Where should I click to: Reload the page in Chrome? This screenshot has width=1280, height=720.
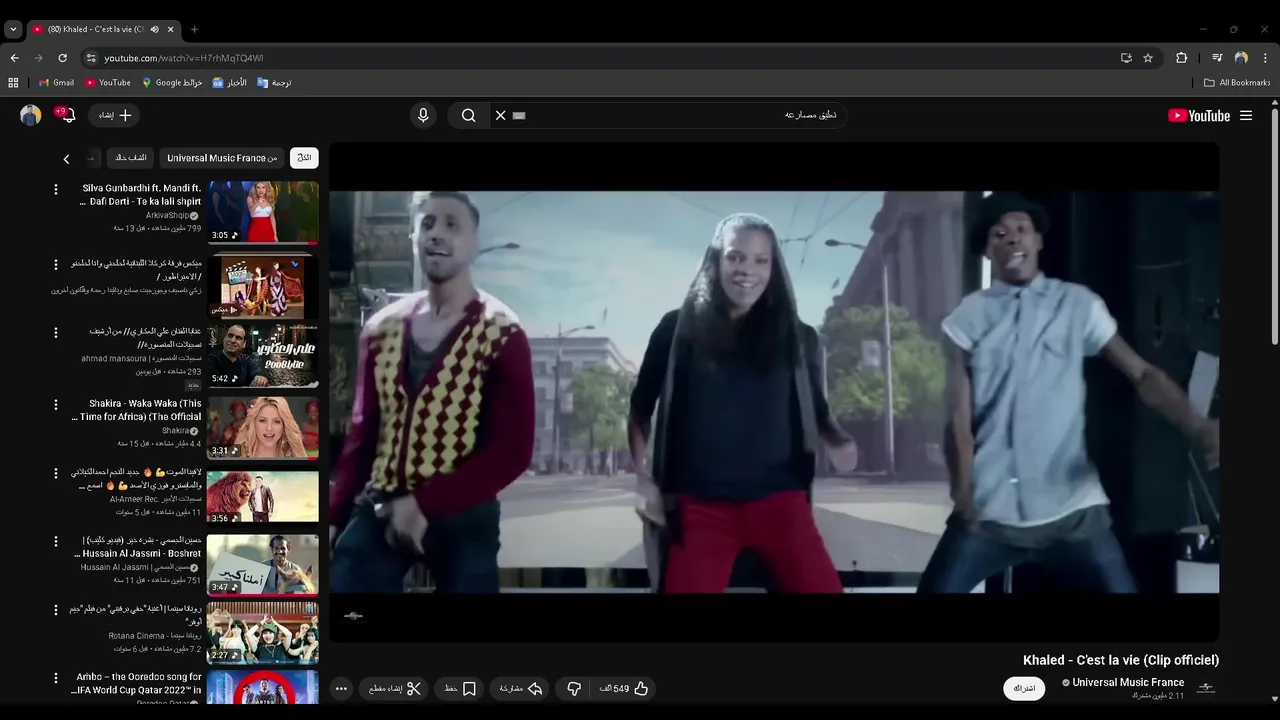point(62,58)
